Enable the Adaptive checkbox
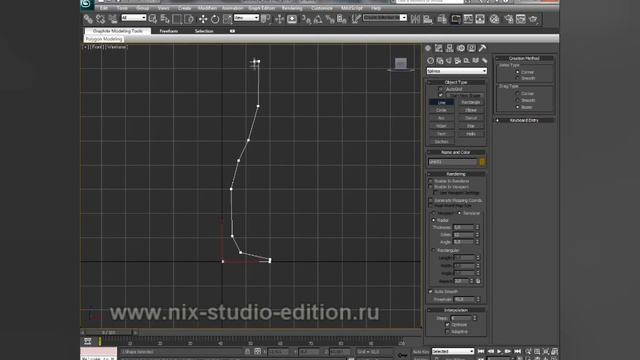This screenshot has height=360, width=640. (447, 332)
